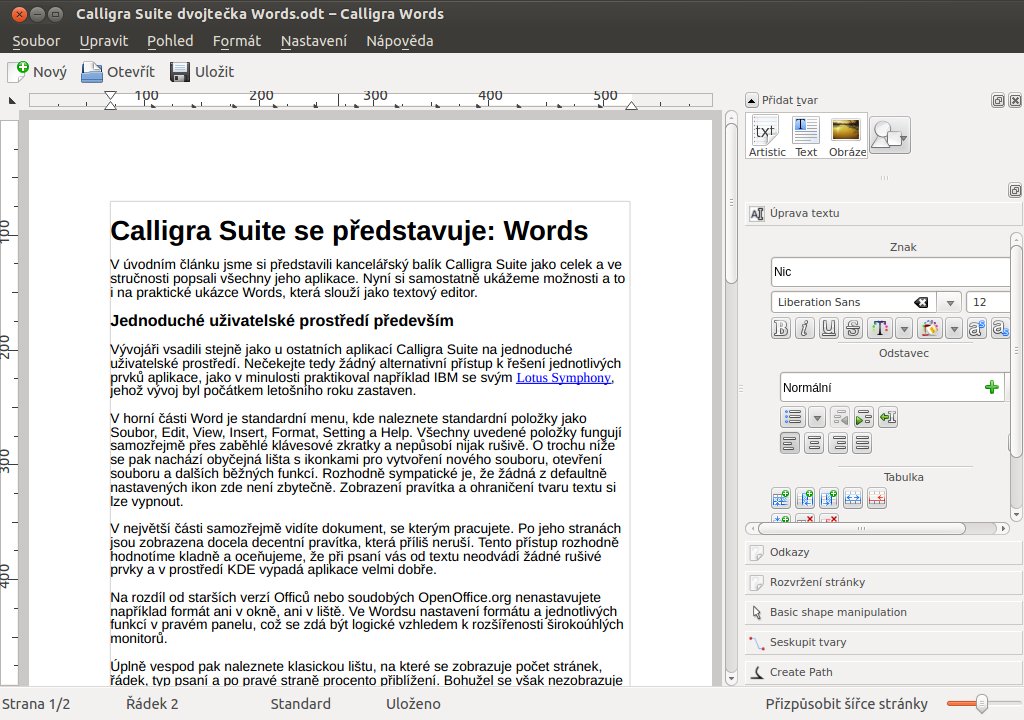This screenshot has width=1024, height=720.
Task: Toggle italic formatting
Action: pos(805,328)
